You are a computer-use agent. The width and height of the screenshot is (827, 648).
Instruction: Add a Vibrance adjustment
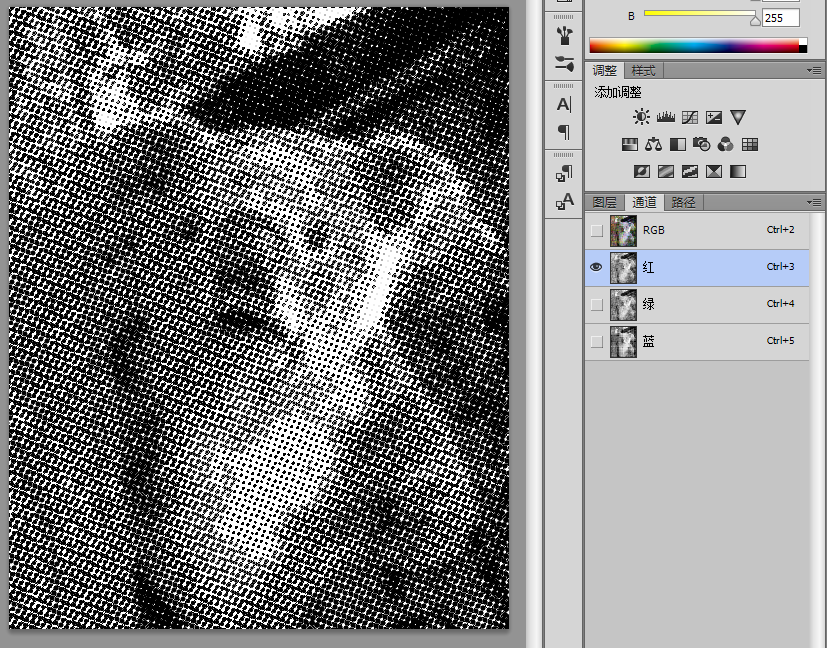click(x=738, y=117)
